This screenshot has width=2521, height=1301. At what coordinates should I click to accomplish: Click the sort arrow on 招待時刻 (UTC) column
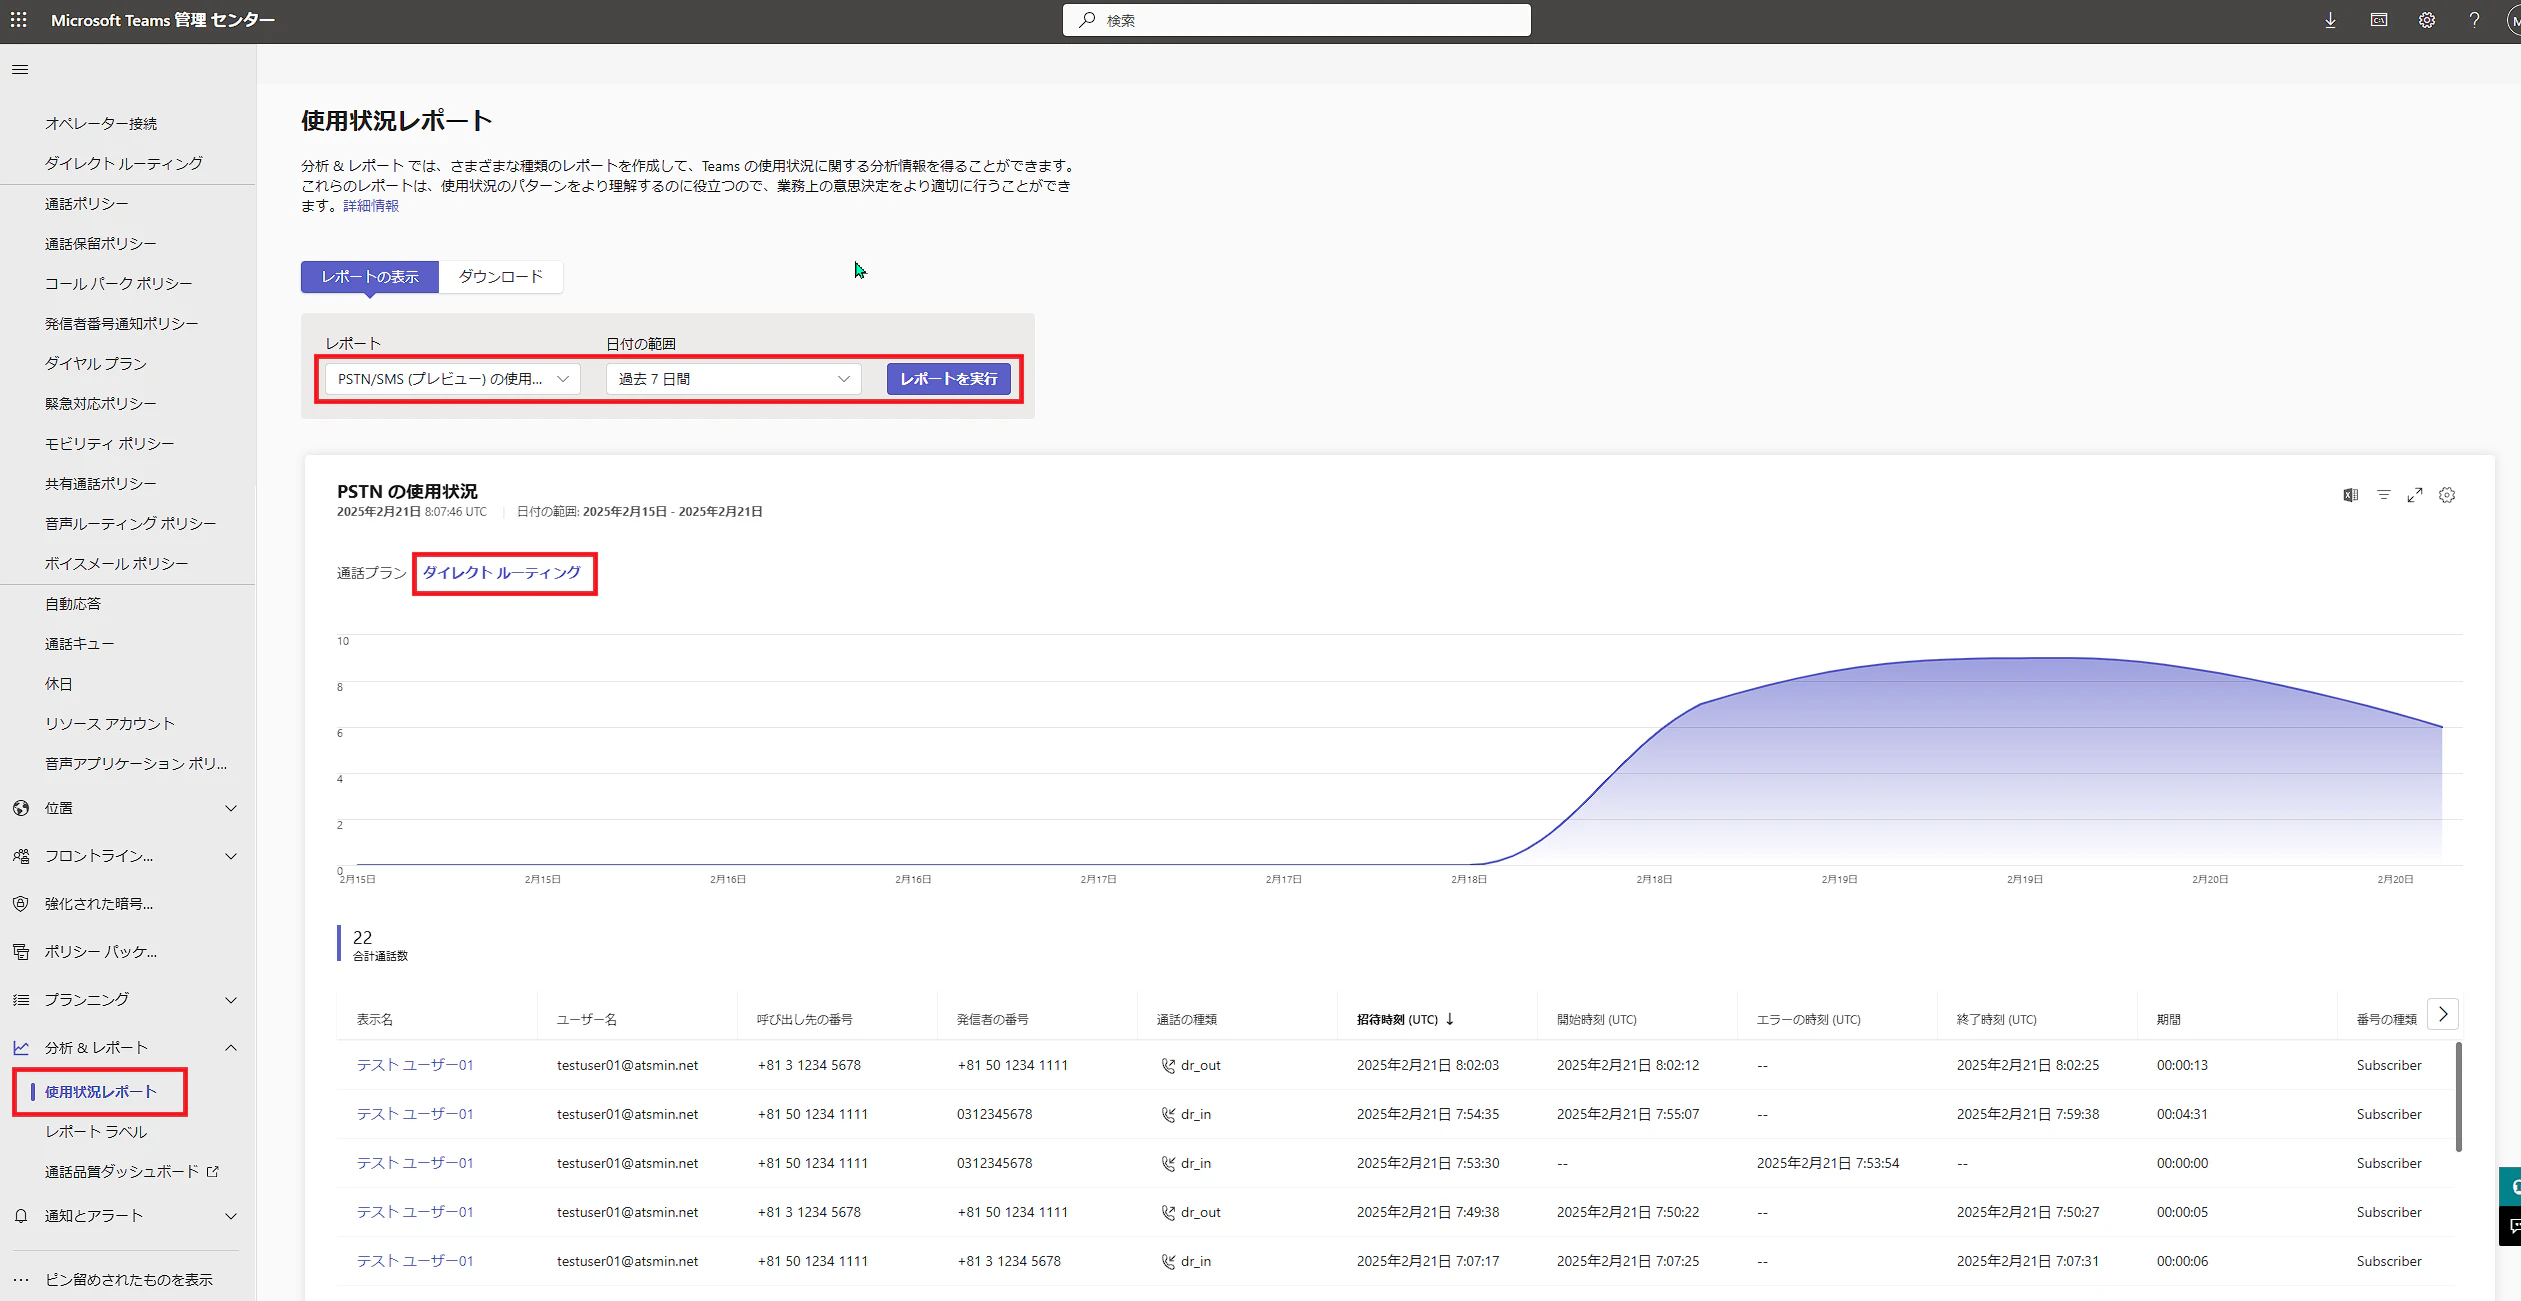pos(1450,1019)
